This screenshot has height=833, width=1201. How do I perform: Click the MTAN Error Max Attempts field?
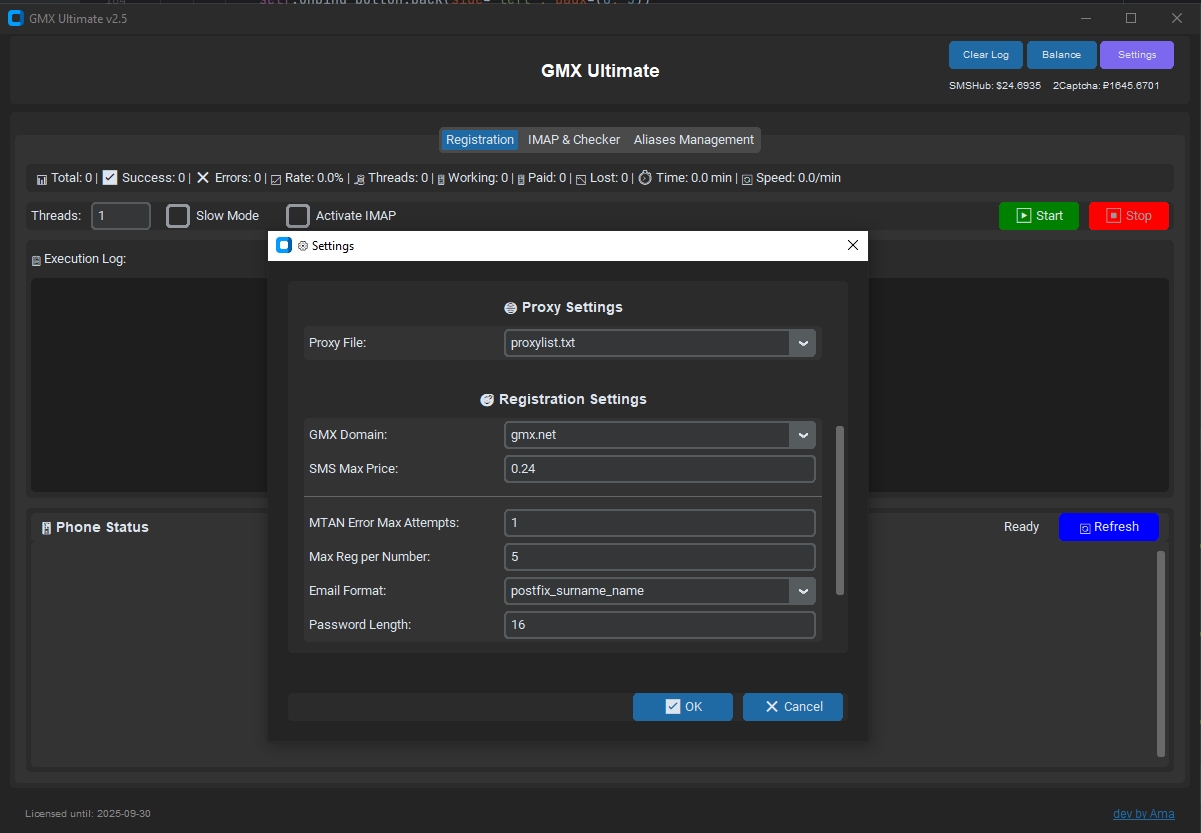coord(660,523)
